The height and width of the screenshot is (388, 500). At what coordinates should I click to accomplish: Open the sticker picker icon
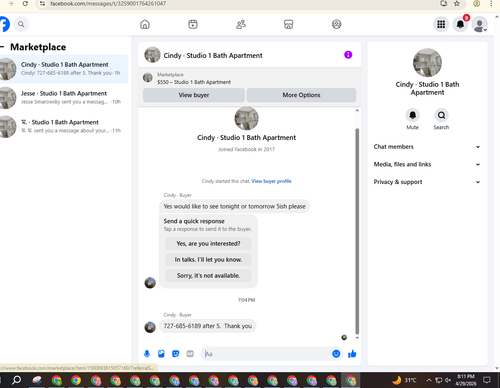tap(176, 354)
